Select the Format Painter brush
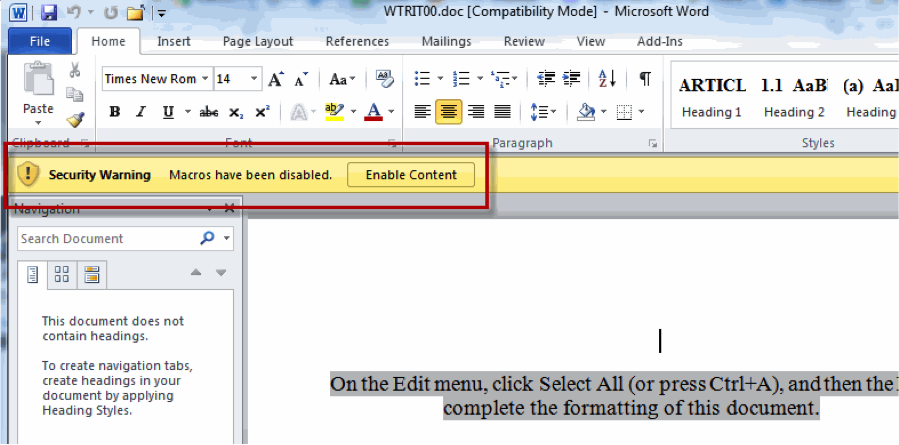Viewport: 899px width, 445px height. coord(75,119)
